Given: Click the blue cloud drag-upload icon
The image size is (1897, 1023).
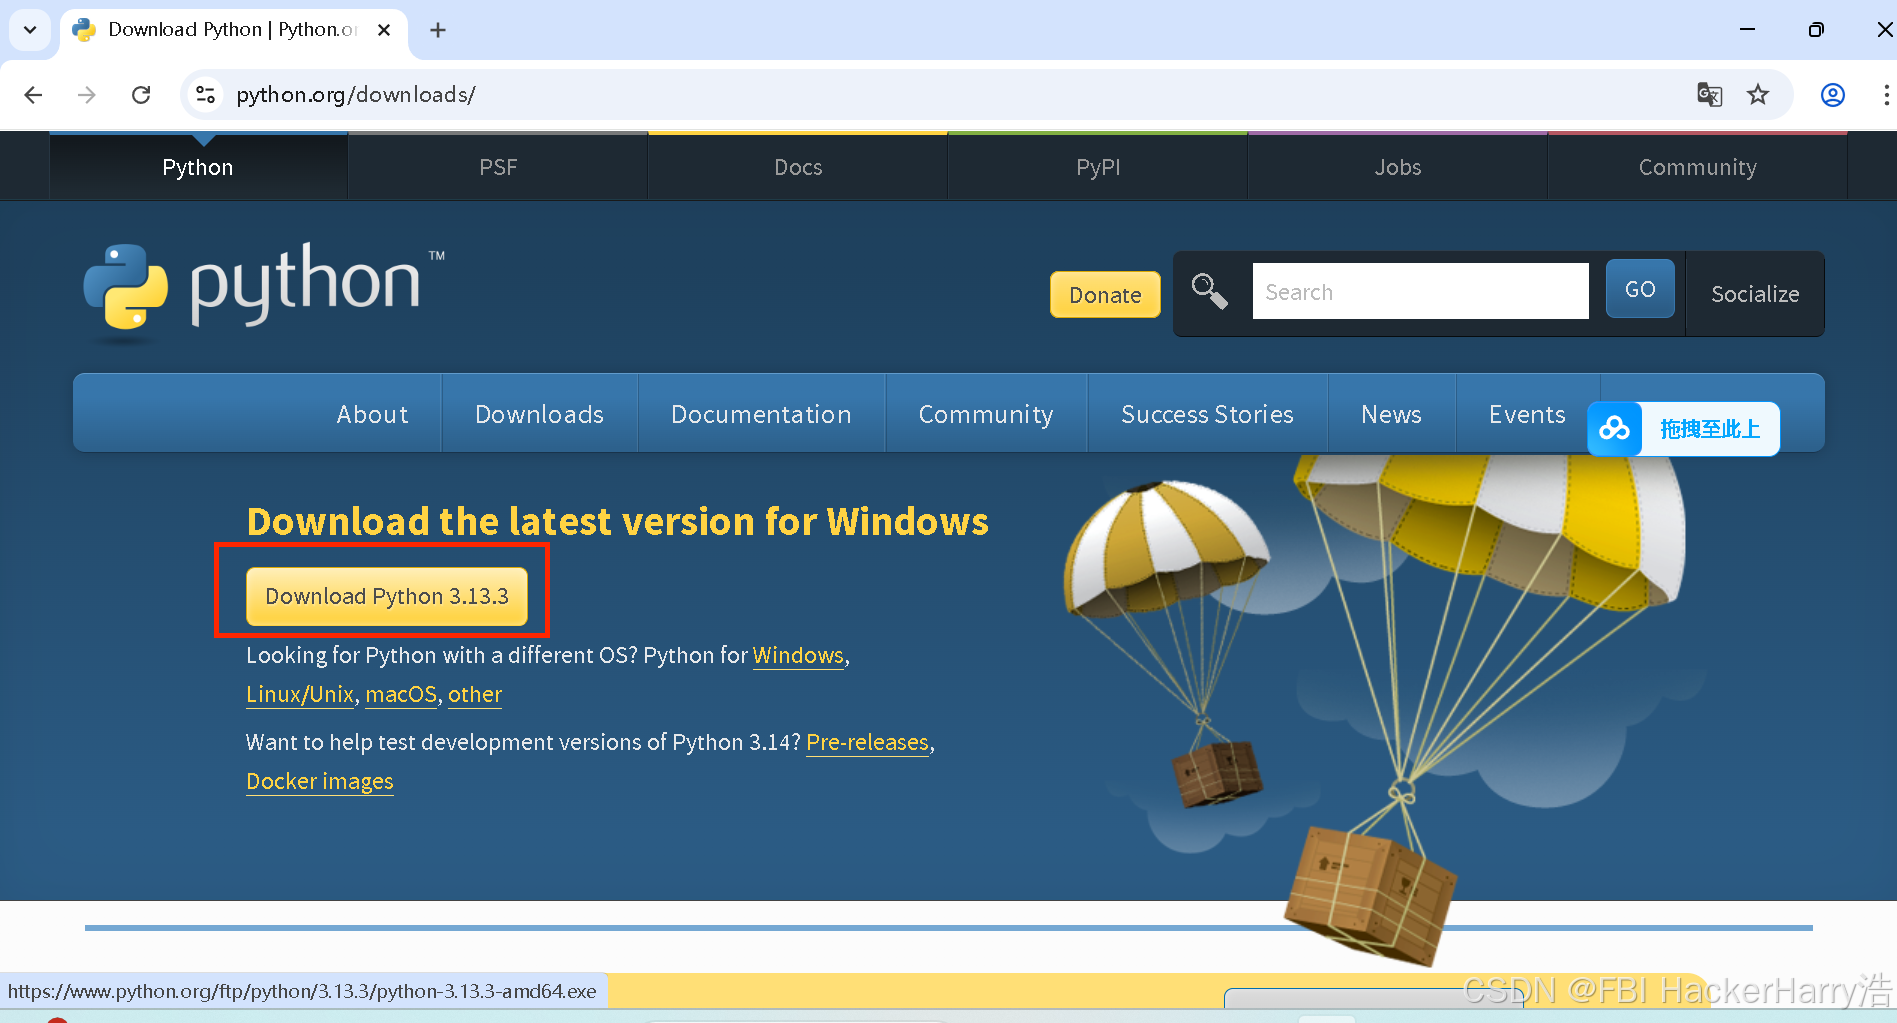Looking at the screenshot, I should 1614,429.
